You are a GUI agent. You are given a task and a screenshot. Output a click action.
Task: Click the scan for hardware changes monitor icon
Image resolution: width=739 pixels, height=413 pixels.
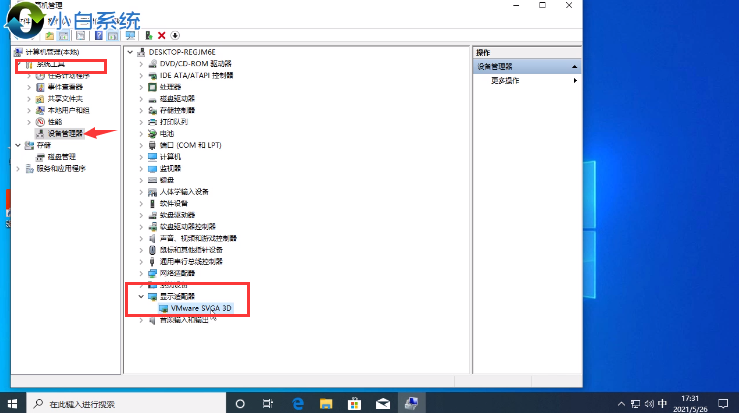click(x=130, y=35)
